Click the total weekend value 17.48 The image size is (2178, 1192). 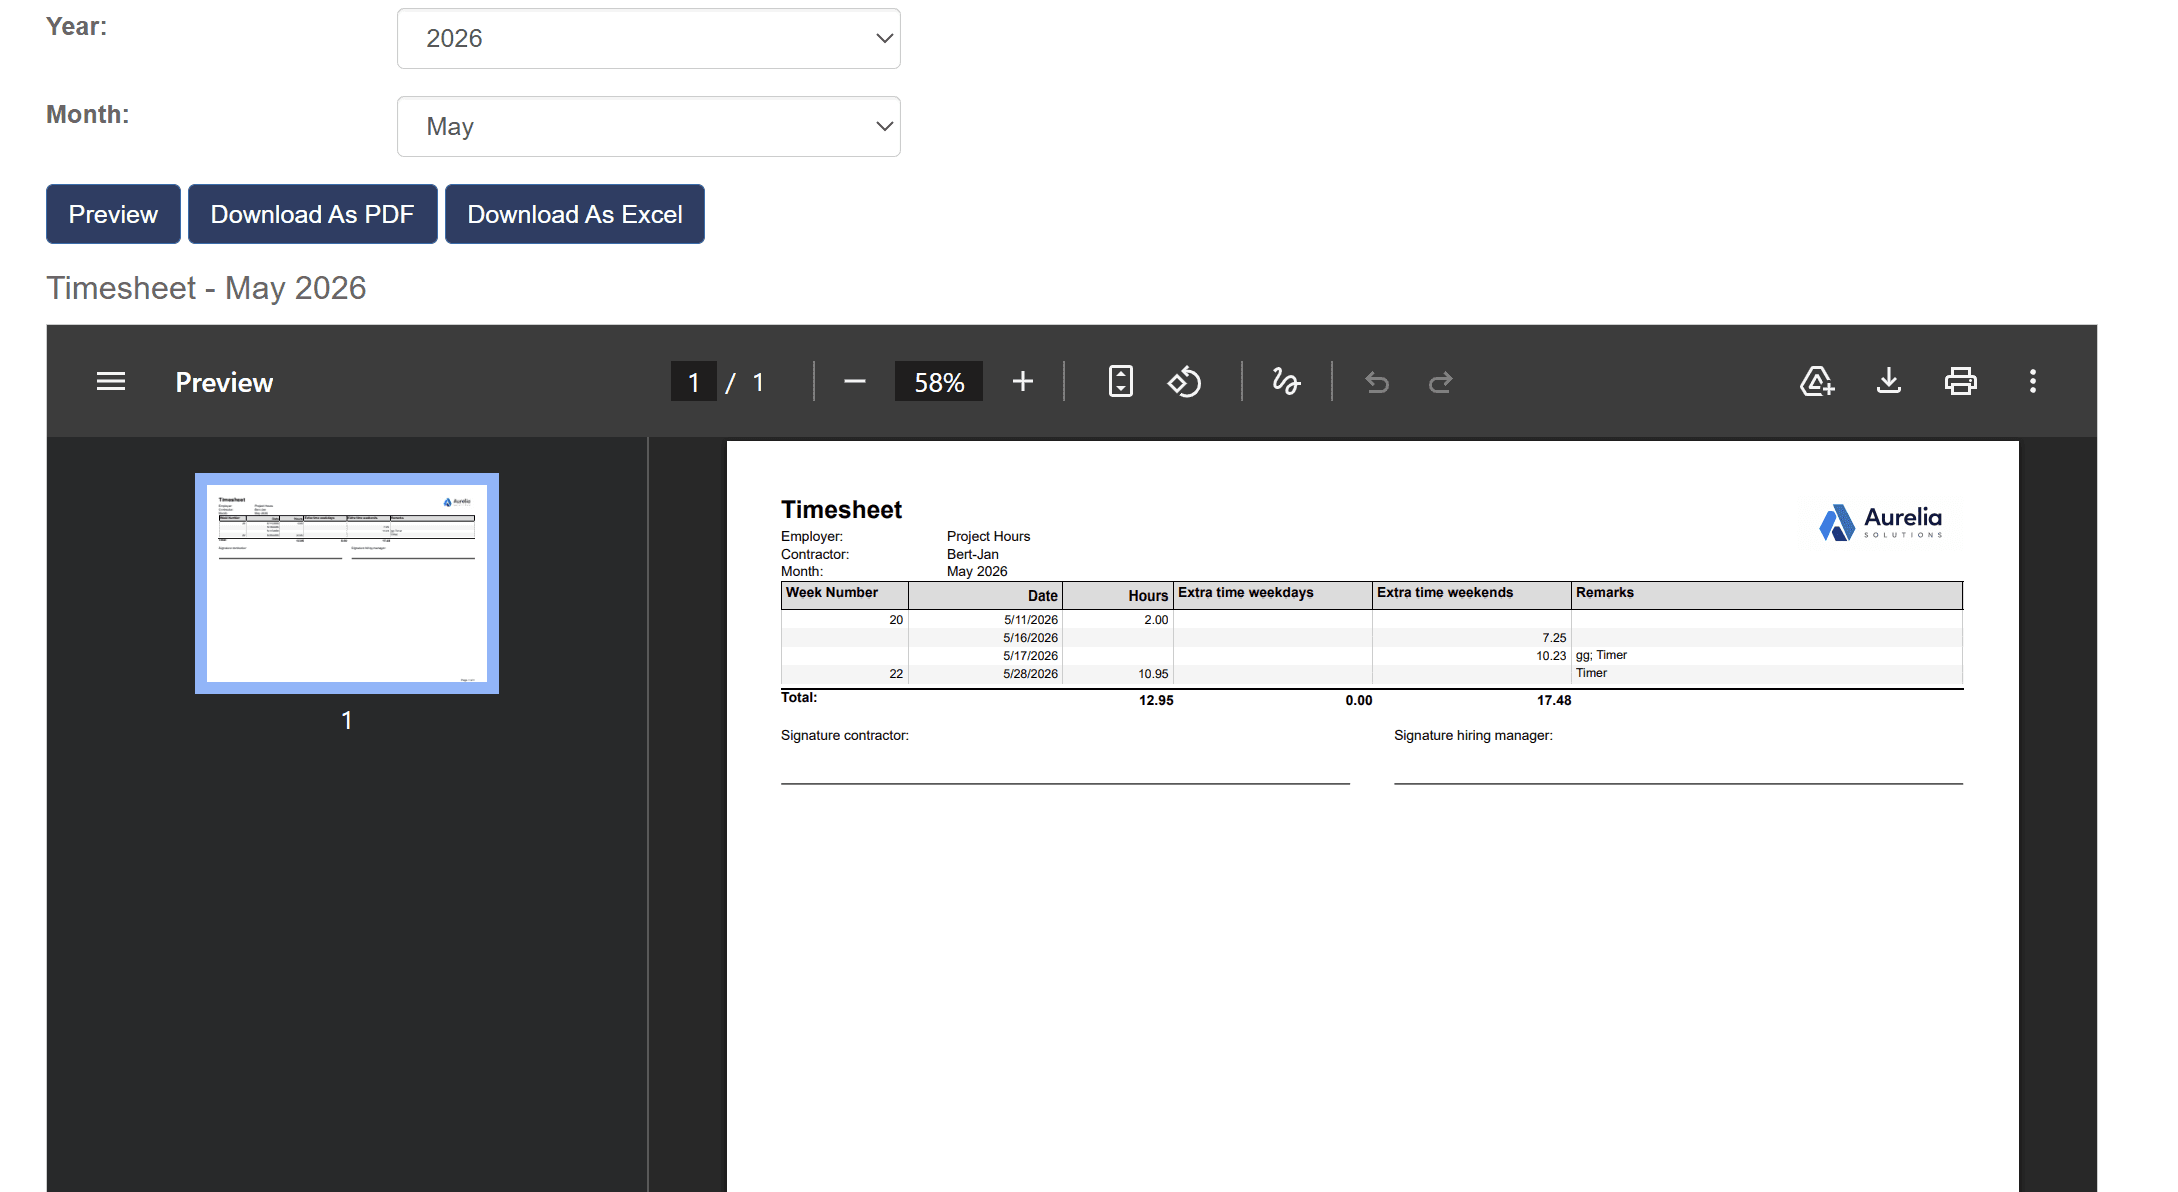1554,701
